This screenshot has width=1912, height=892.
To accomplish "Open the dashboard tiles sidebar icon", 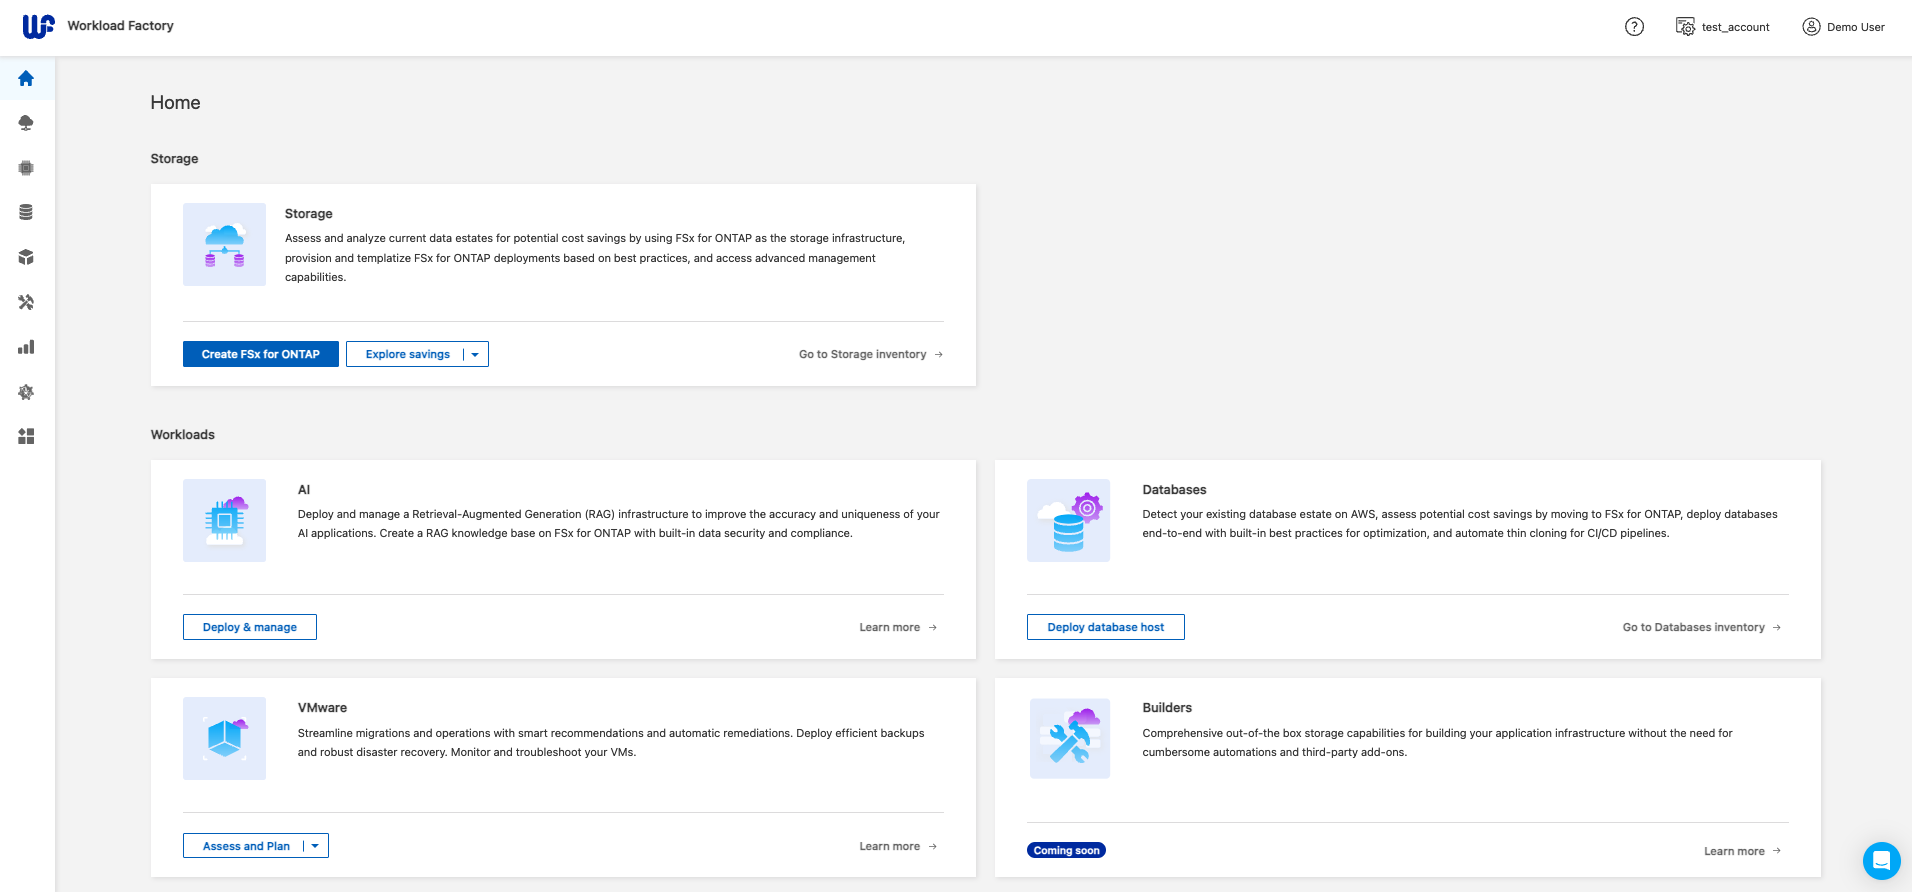I will click(x=26, y=436).
